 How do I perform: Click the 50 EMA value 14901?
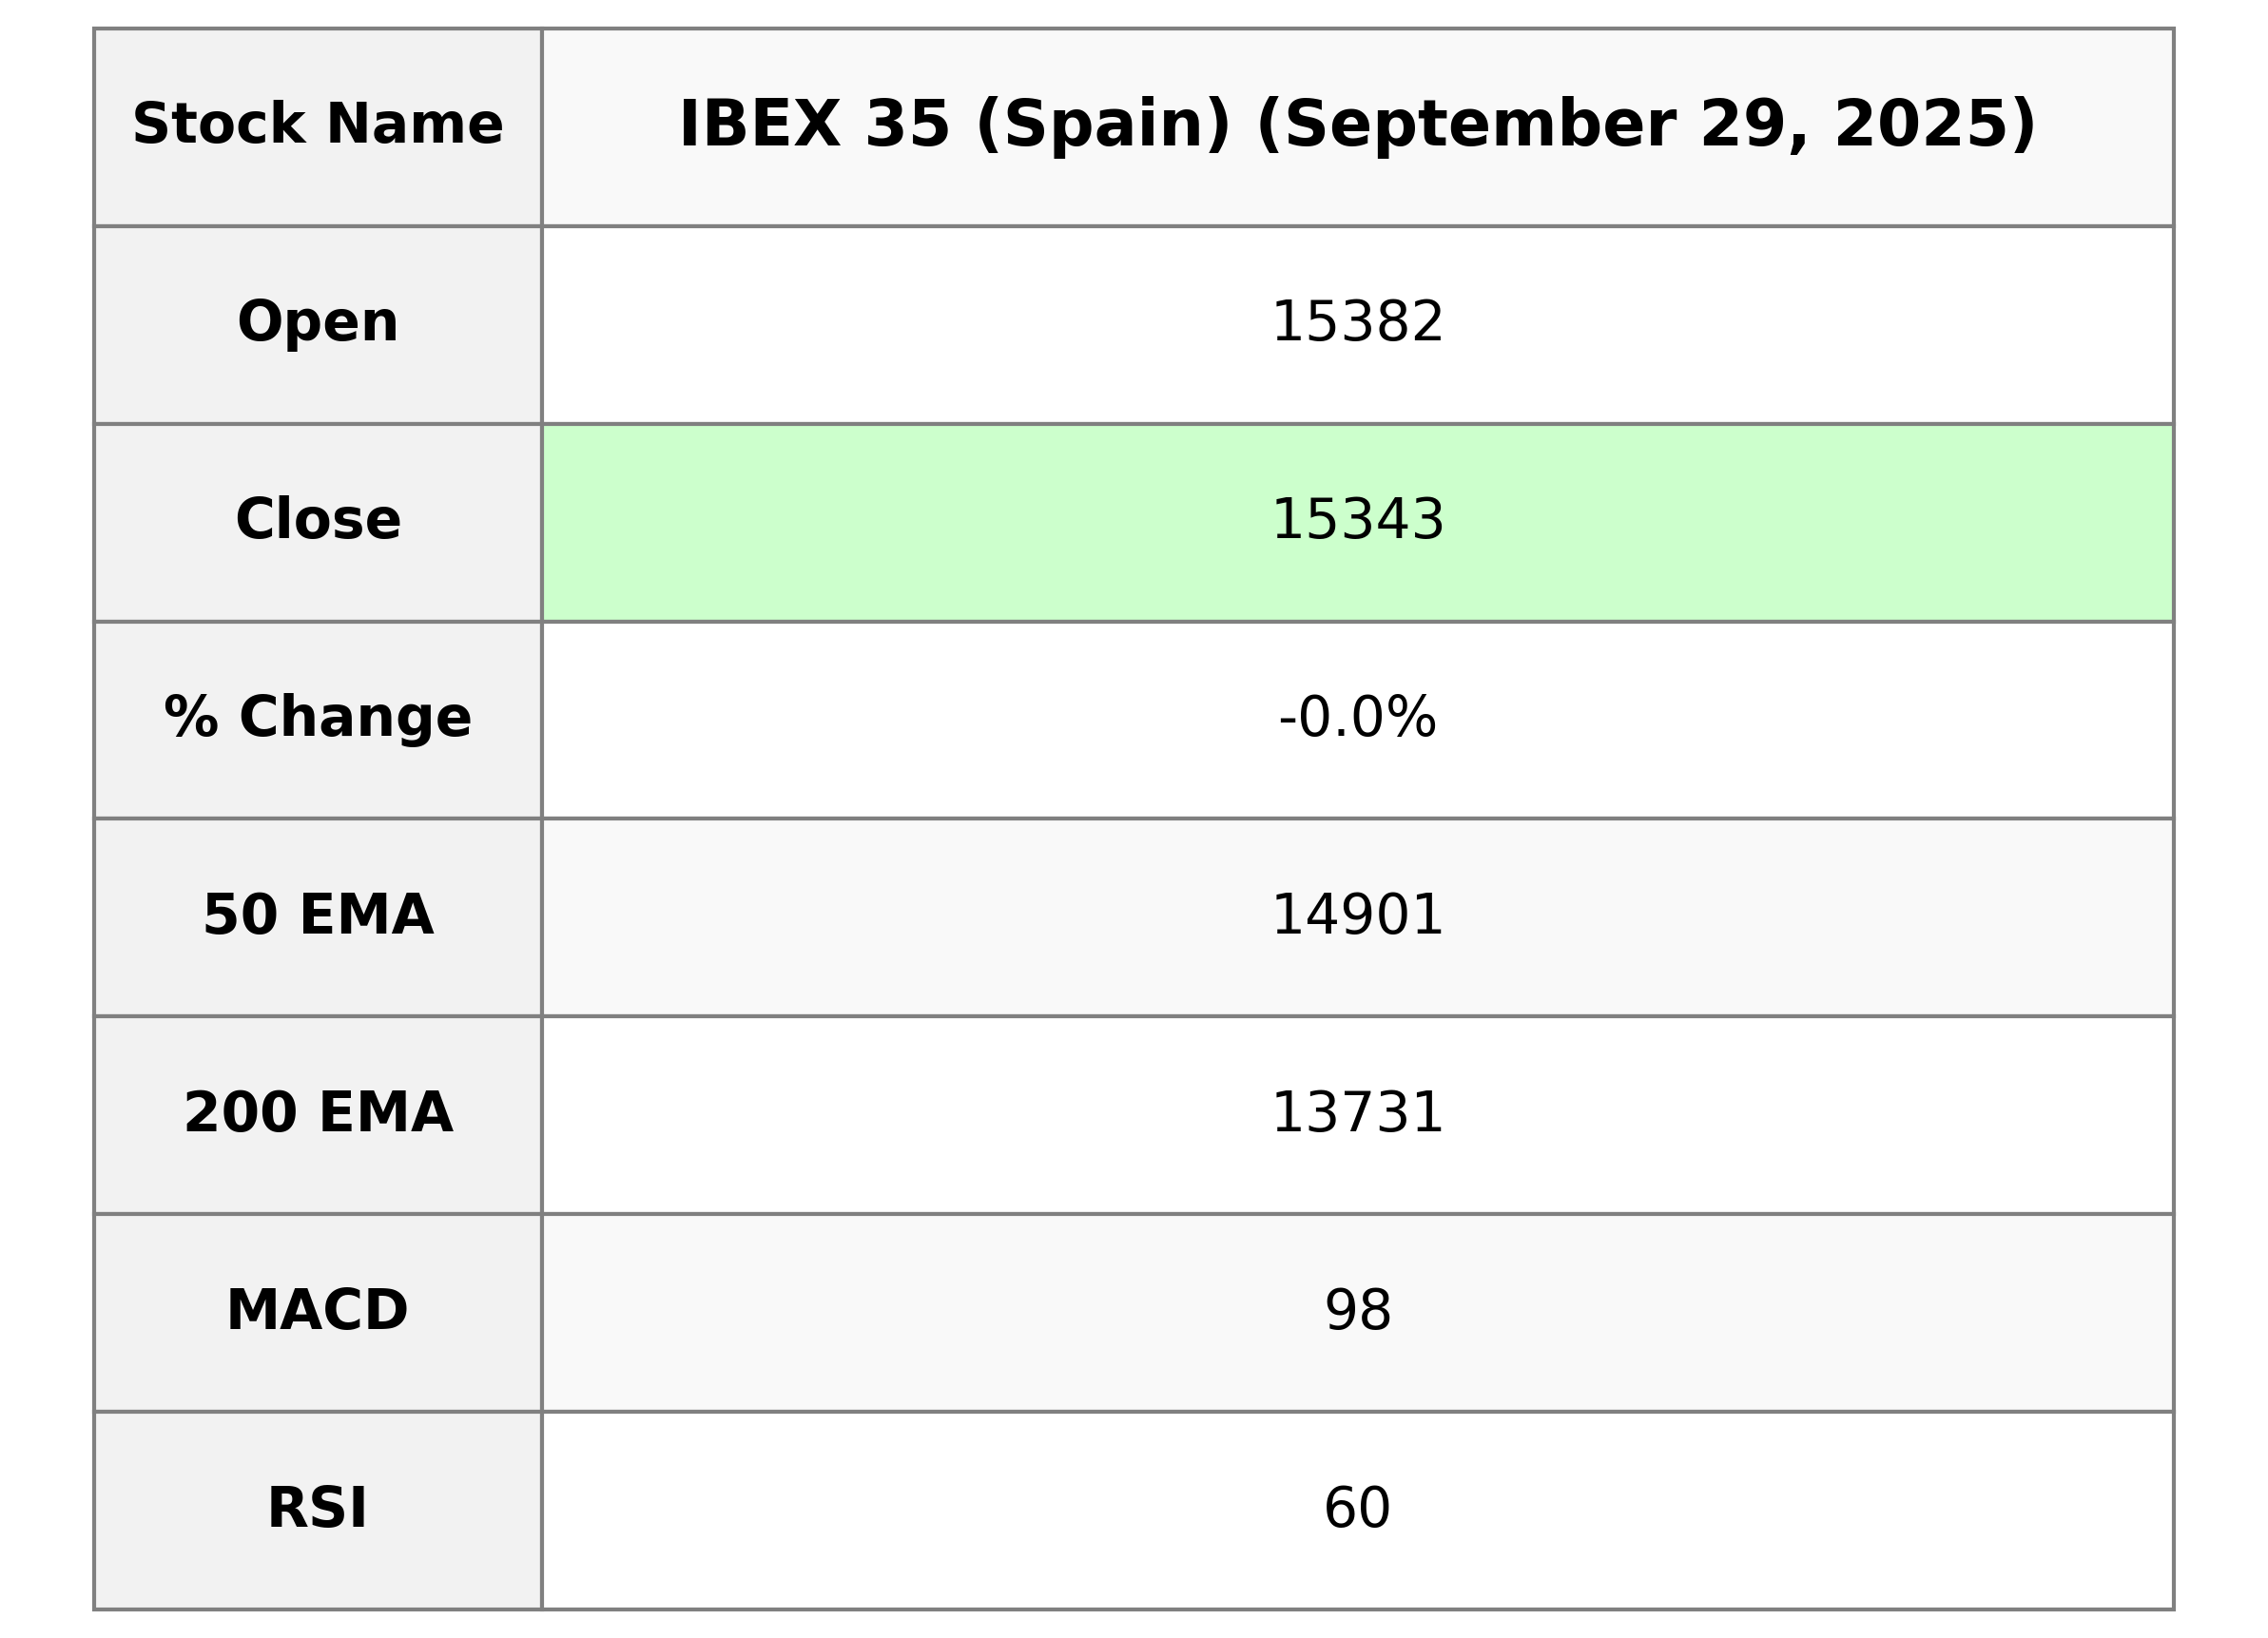(x=1356, y=915)
